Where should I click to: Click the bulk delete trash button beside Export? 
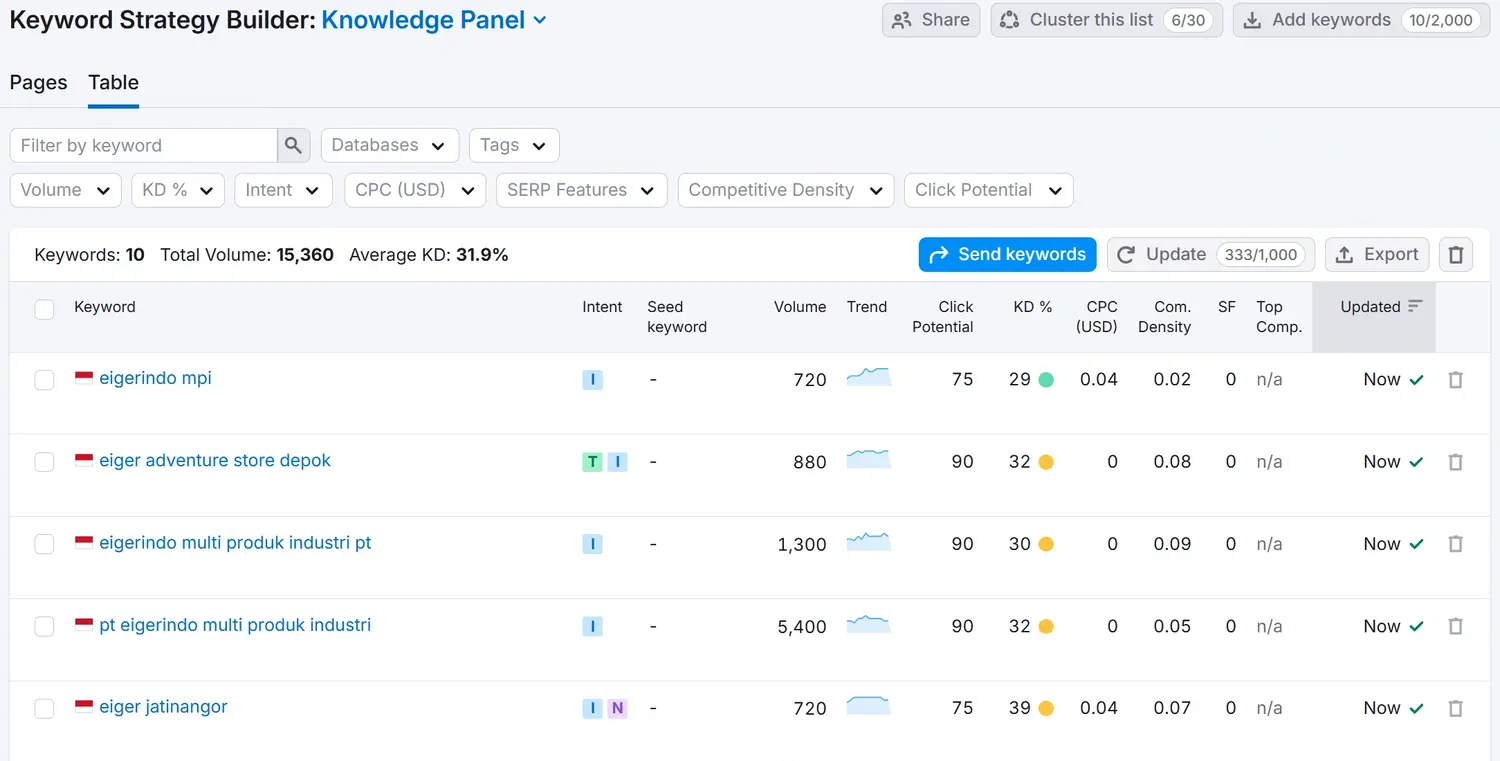pos(1456,255)
